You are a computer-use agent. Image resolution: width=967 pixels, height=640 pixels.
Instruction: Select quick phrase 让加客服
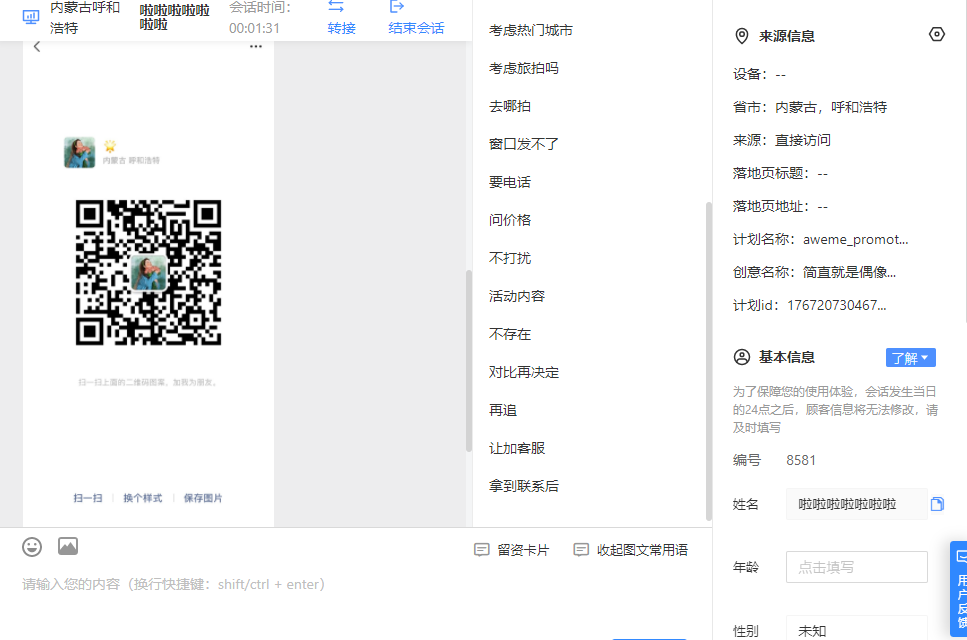[x=517, y=448]
